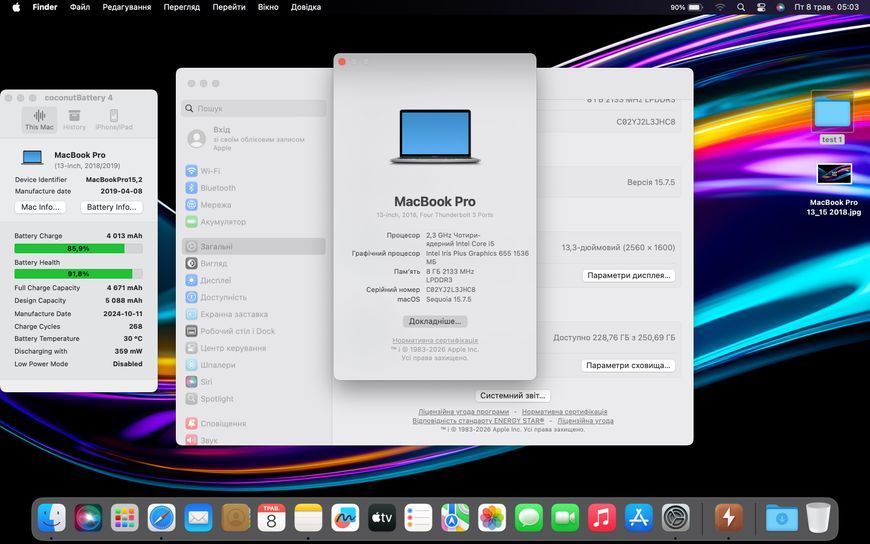The image size is (870, 544).
Task: Open coconutBattery icon in the Dock
Action: click(x=728, y=518)
